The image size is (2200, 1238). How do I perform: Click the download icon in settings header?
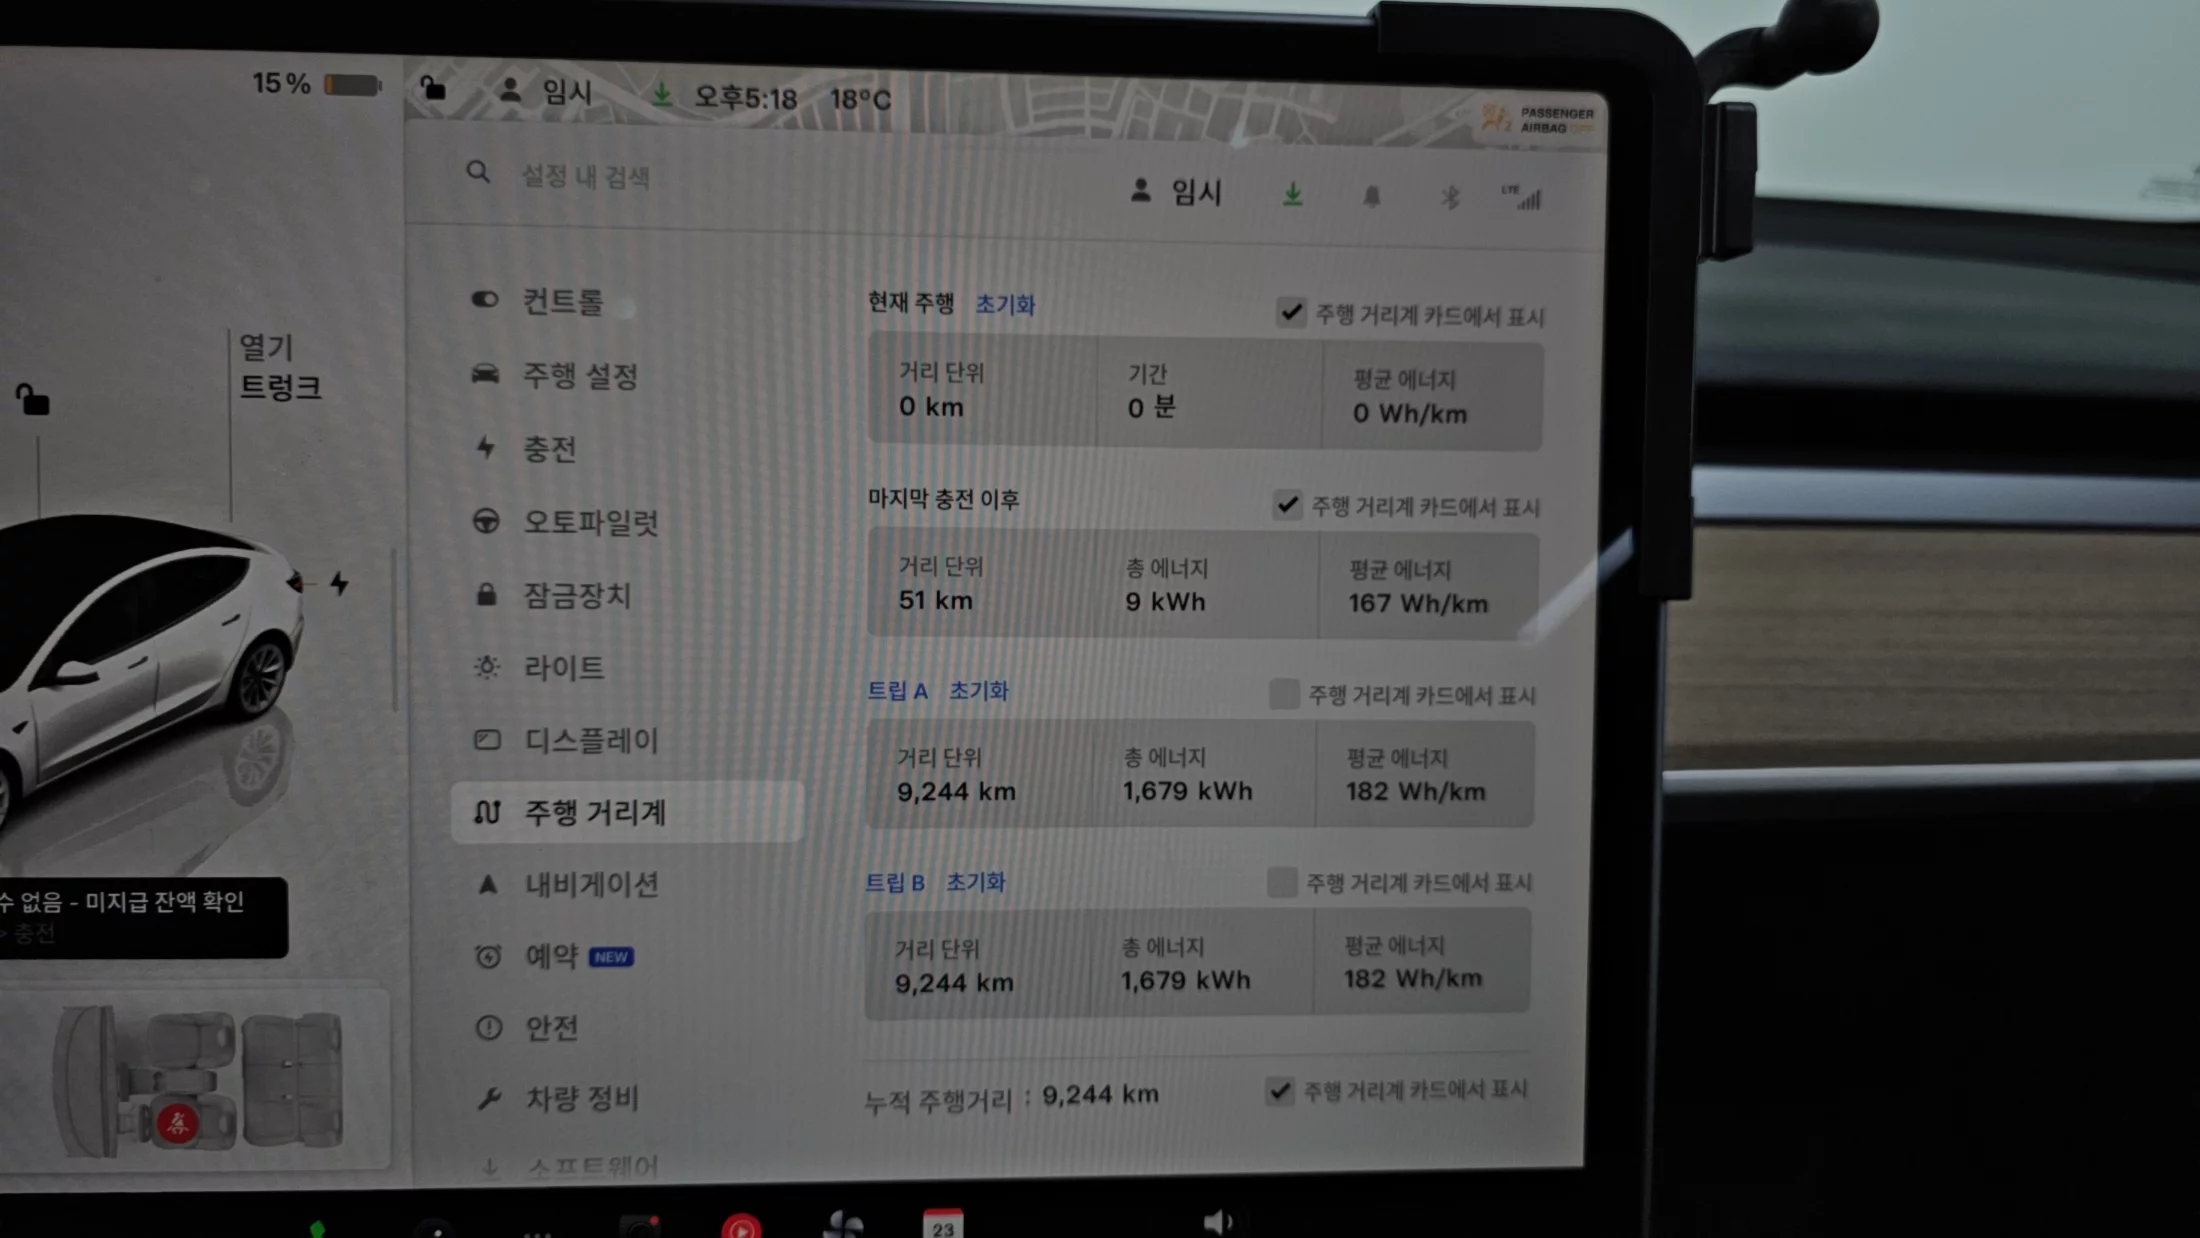(x=1292, y=194)
